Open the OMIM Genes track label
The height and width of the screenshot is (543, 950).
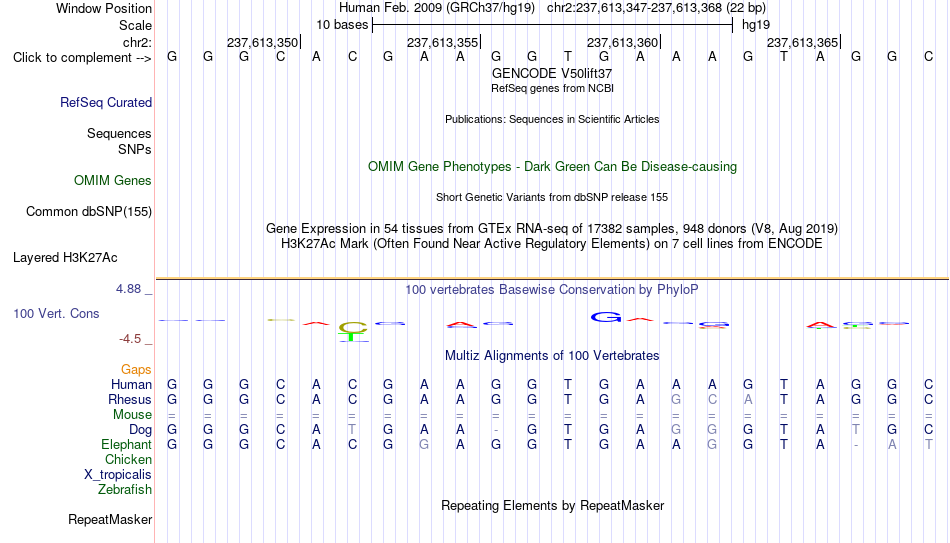tap(113, 181)
